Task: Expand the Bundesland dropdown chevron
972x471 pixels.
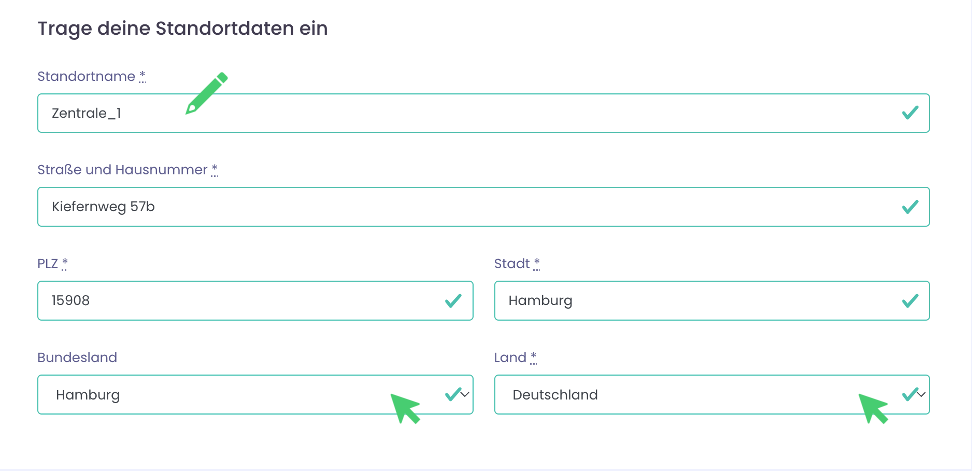Action: [x=465, y=395]
